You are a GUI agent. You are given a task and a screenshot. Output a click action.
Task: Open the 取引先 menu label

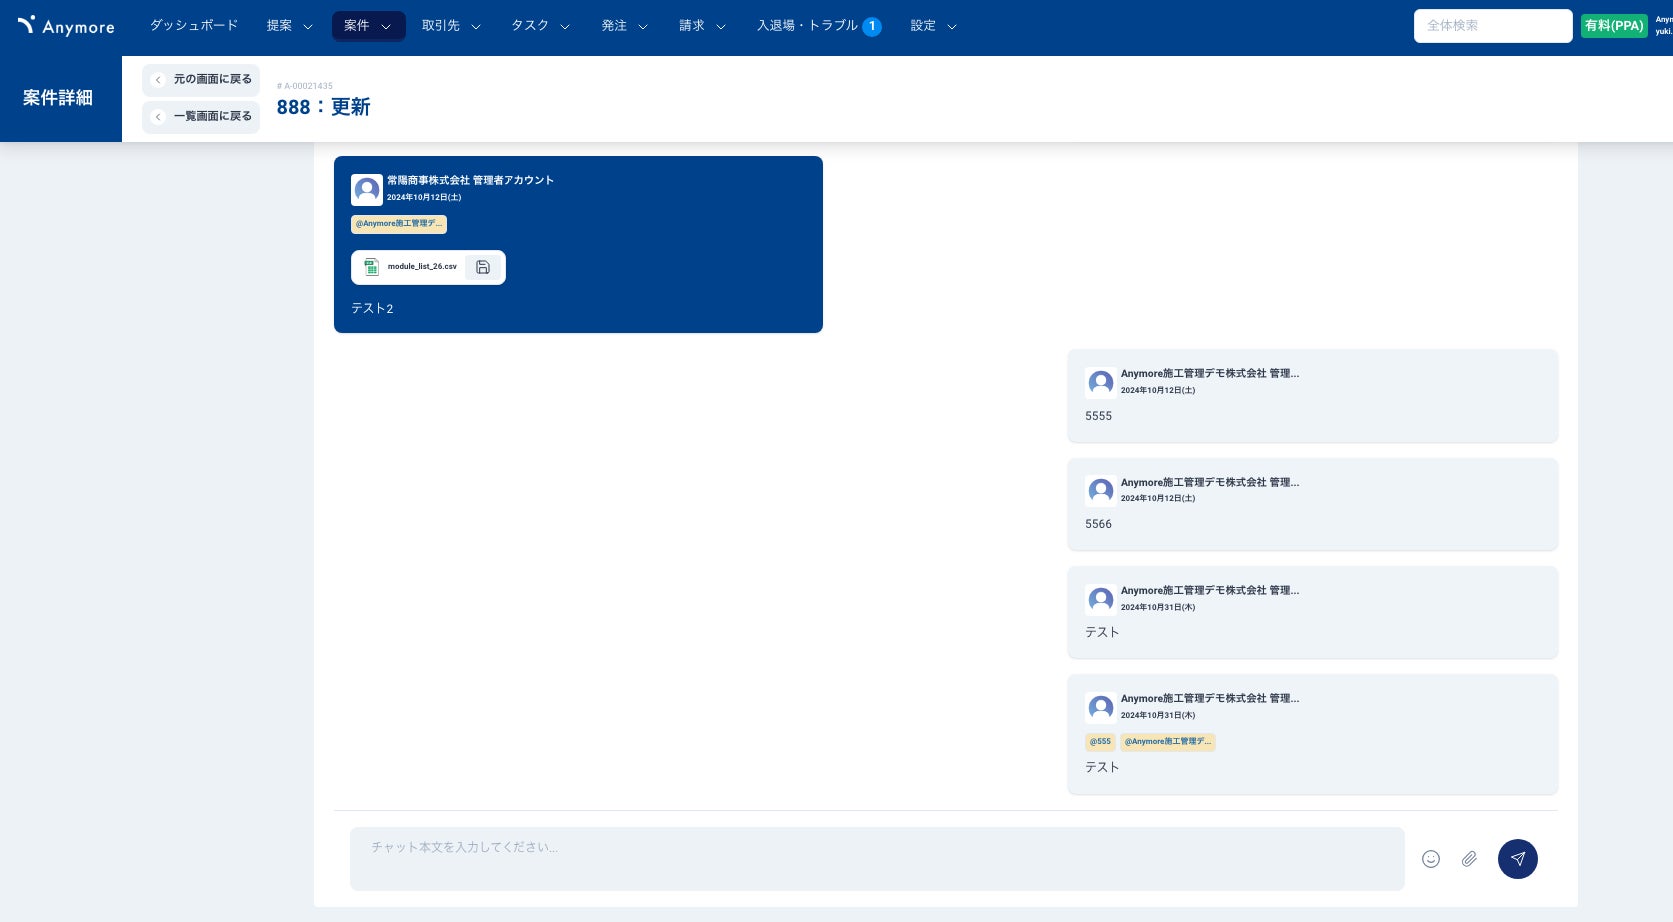441,26
